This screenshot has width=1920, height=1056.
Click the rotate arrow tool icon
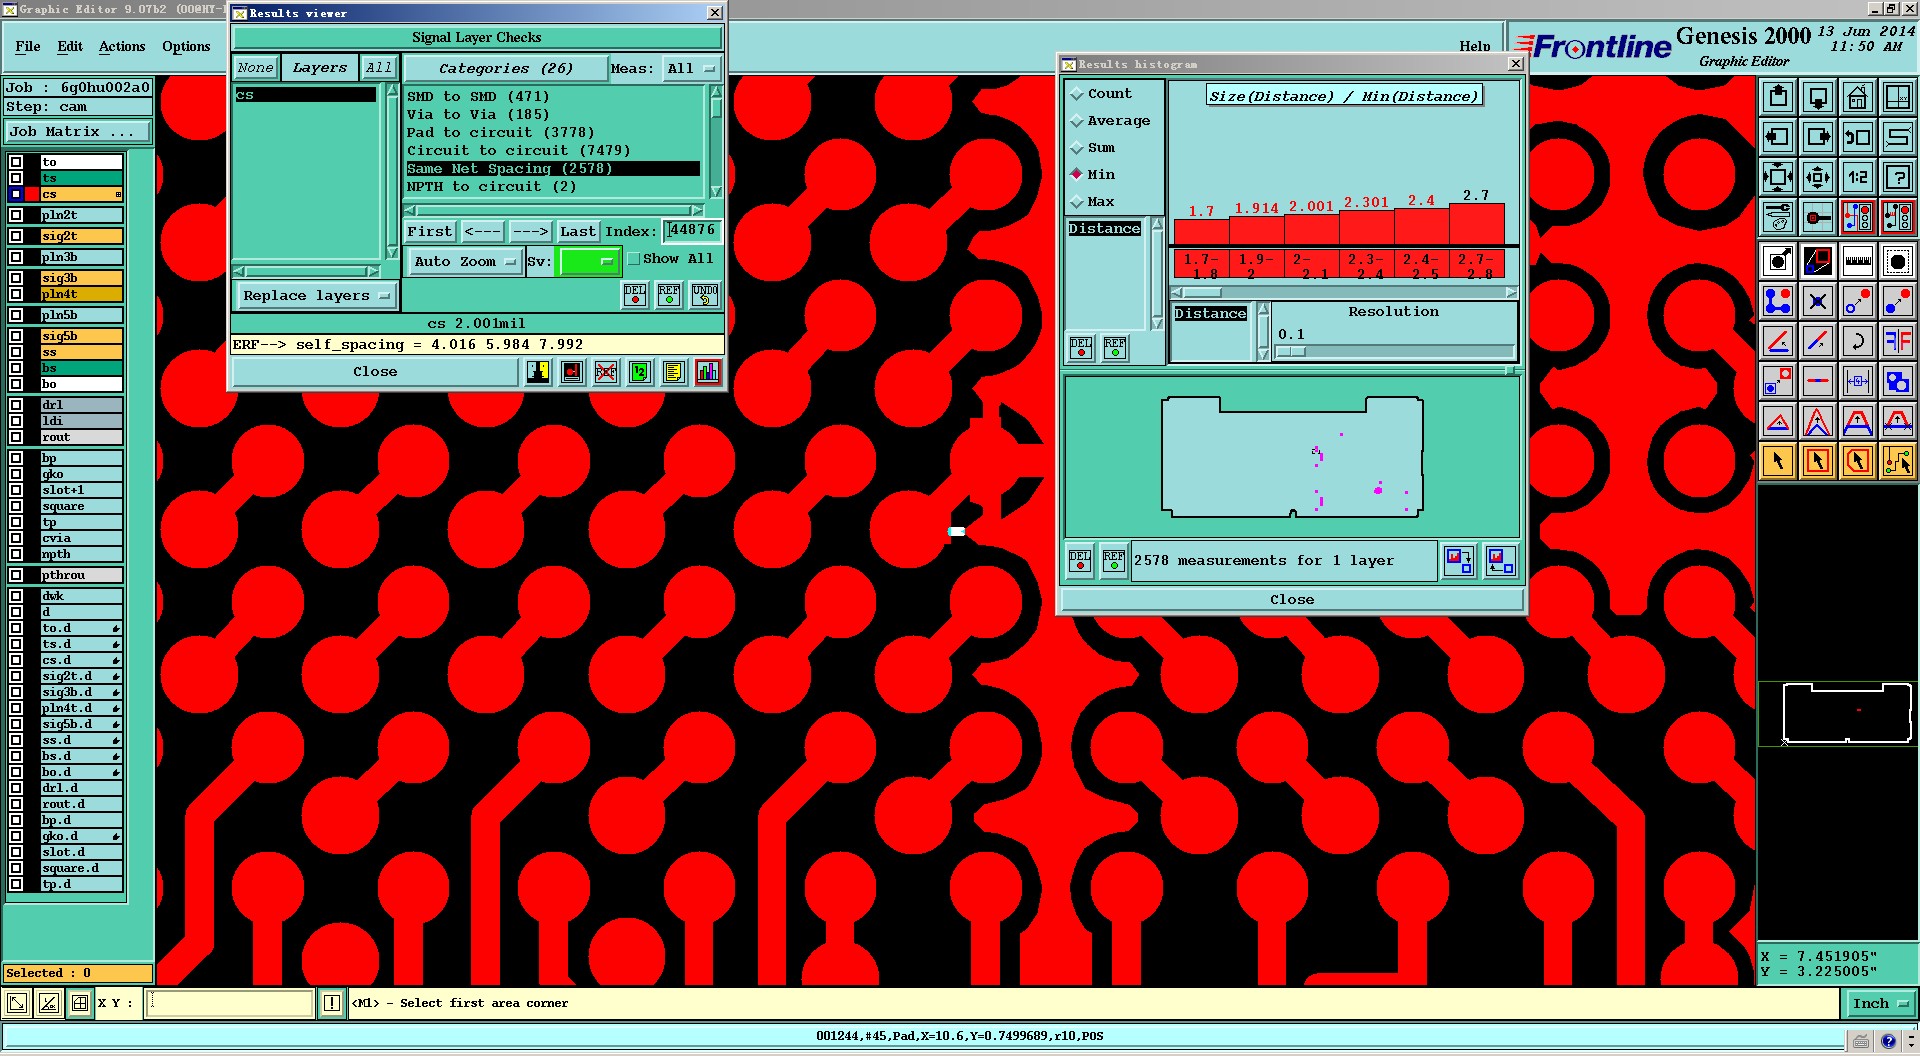coord(1857,341)
